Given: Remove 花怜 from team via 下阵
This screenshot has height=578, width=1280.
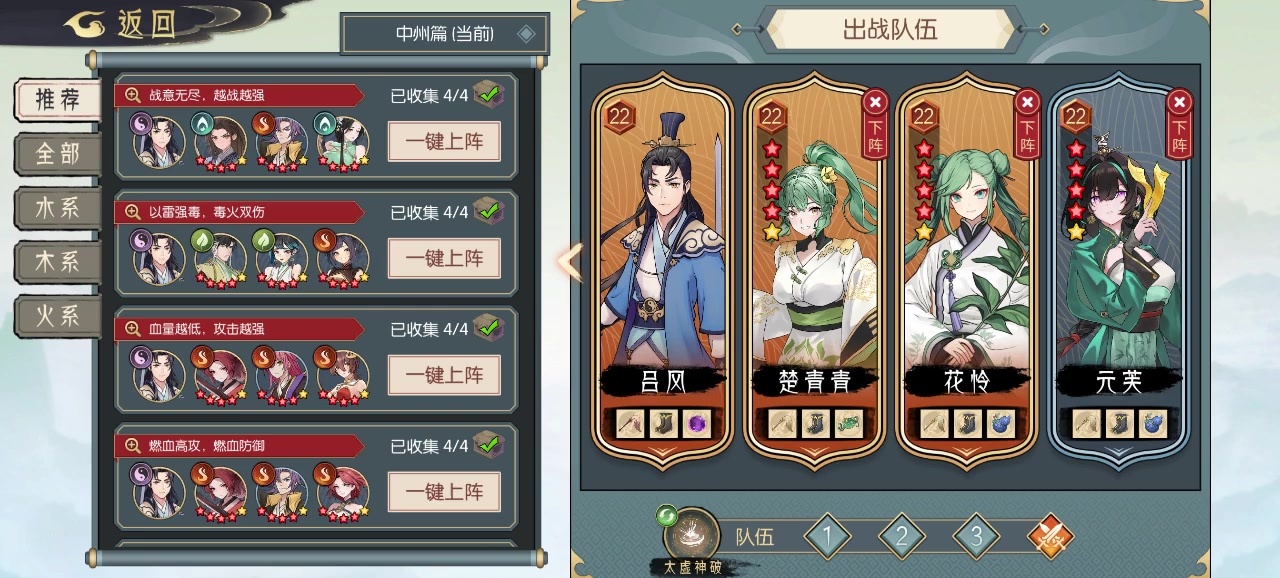Looking at the screenshot, I should coord(1027,123).
